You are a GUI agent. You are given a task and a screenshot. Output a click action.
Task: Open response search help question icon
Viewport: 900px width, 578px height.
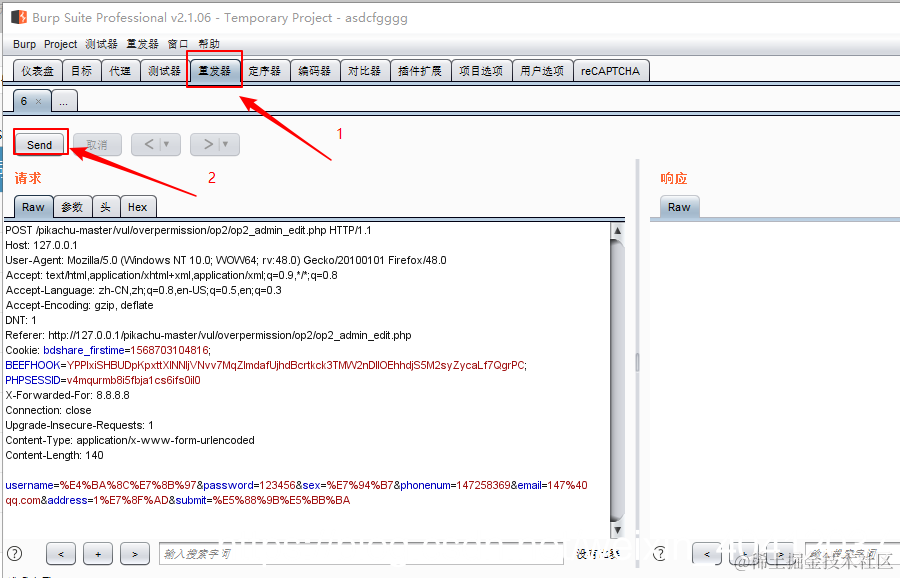[660, 553]
